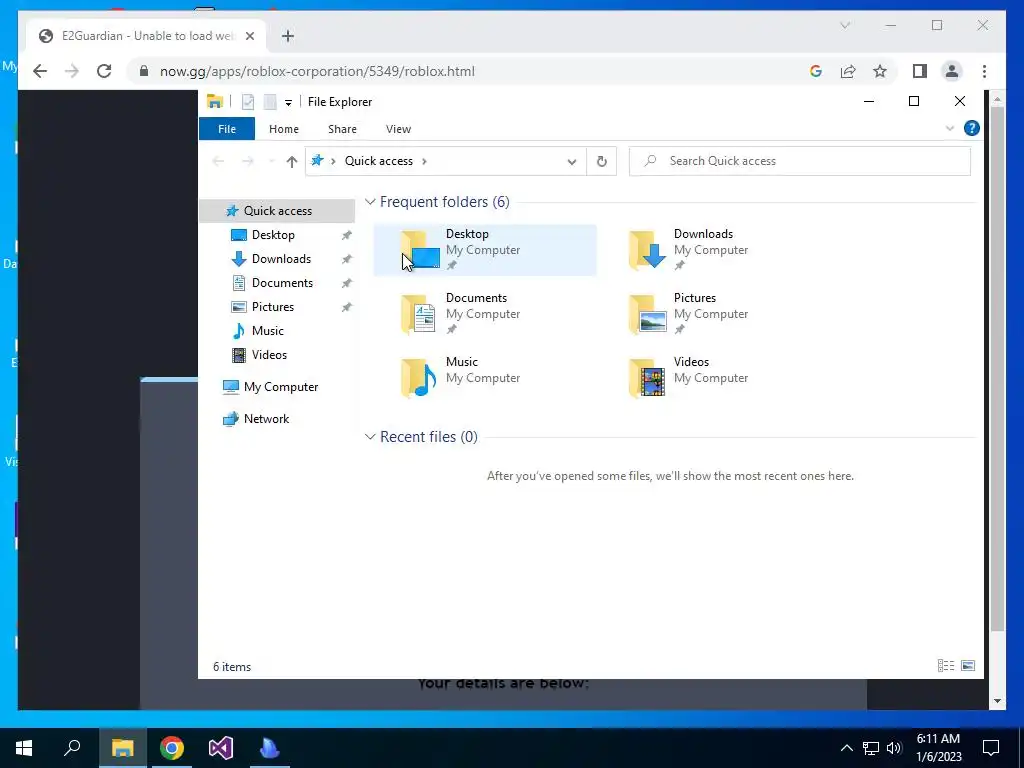Select Documents in navigation pane
The width and height of the screenshot is (1024, 768).
point(282,283)
